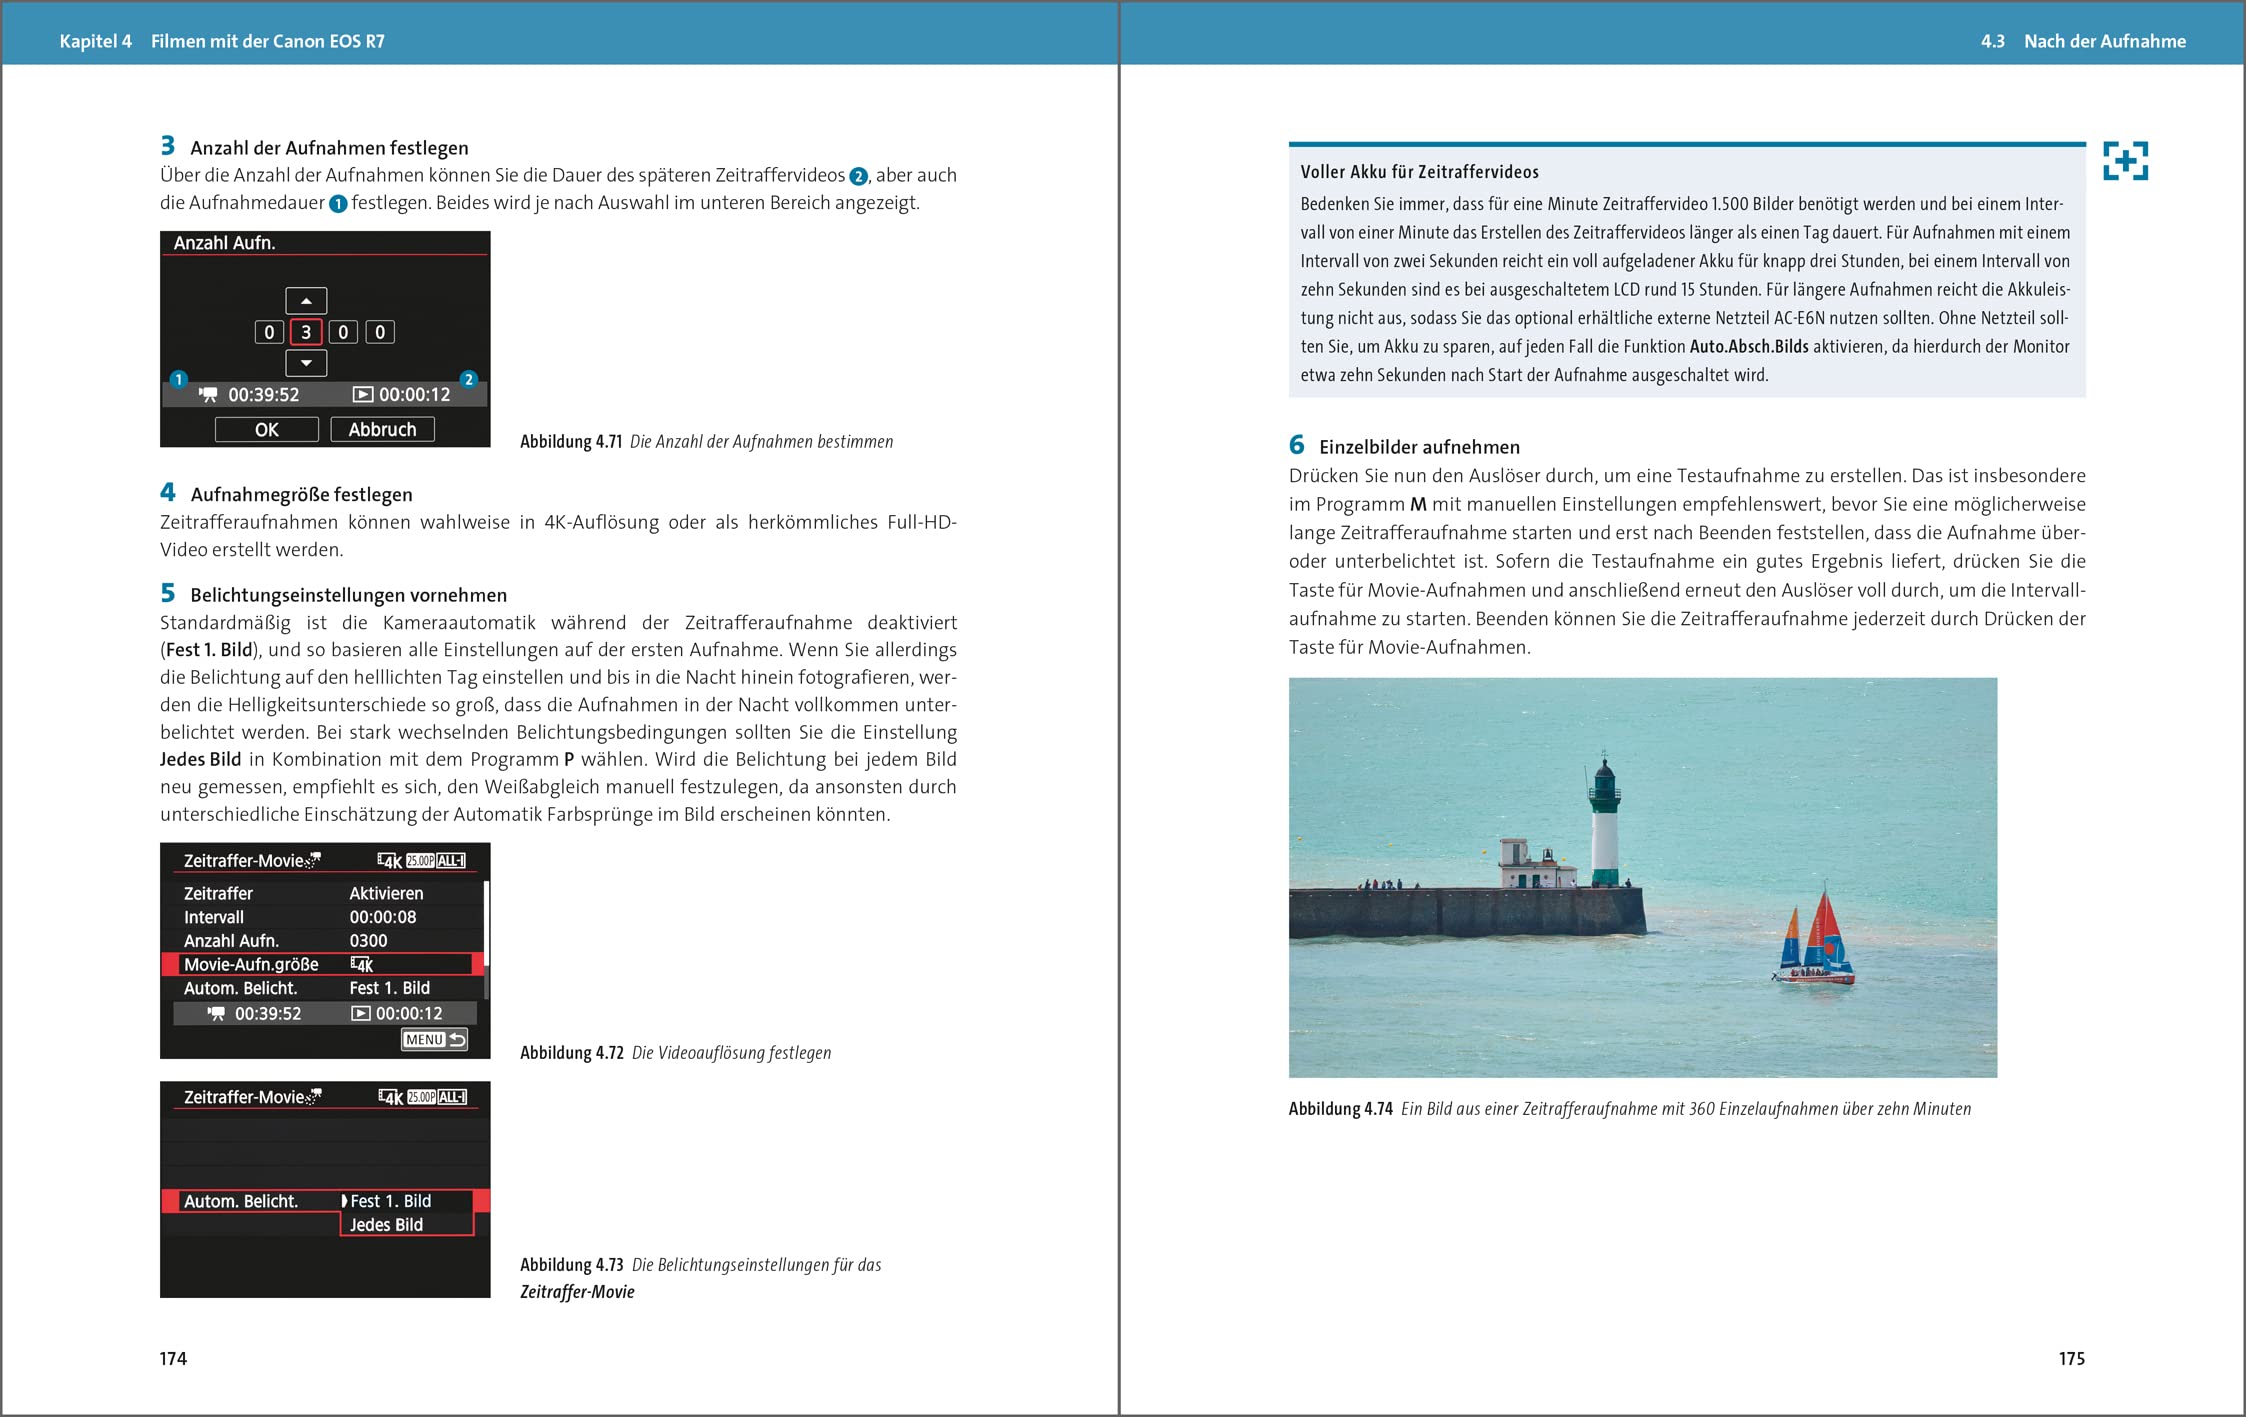Image resolution: width=2246 pixels, height=1417 pixels.
Task: Click page number 175
Action: [2072, 1358]
